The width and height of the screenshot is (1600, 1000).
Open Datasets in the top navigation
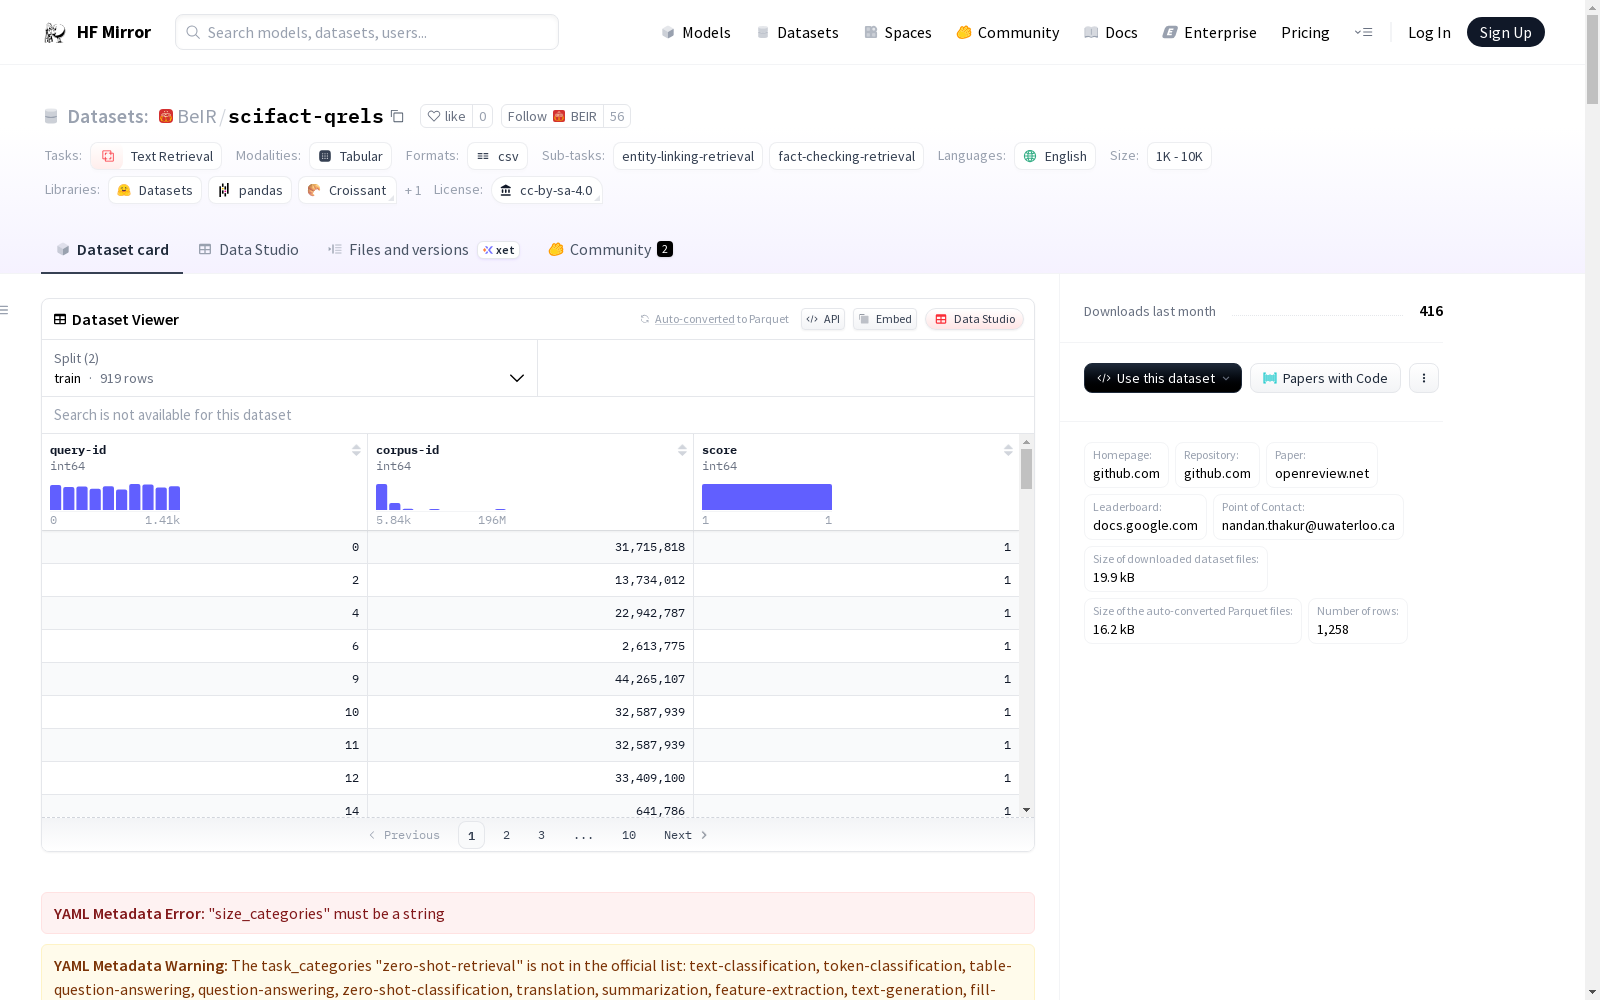tap(797, 32)
